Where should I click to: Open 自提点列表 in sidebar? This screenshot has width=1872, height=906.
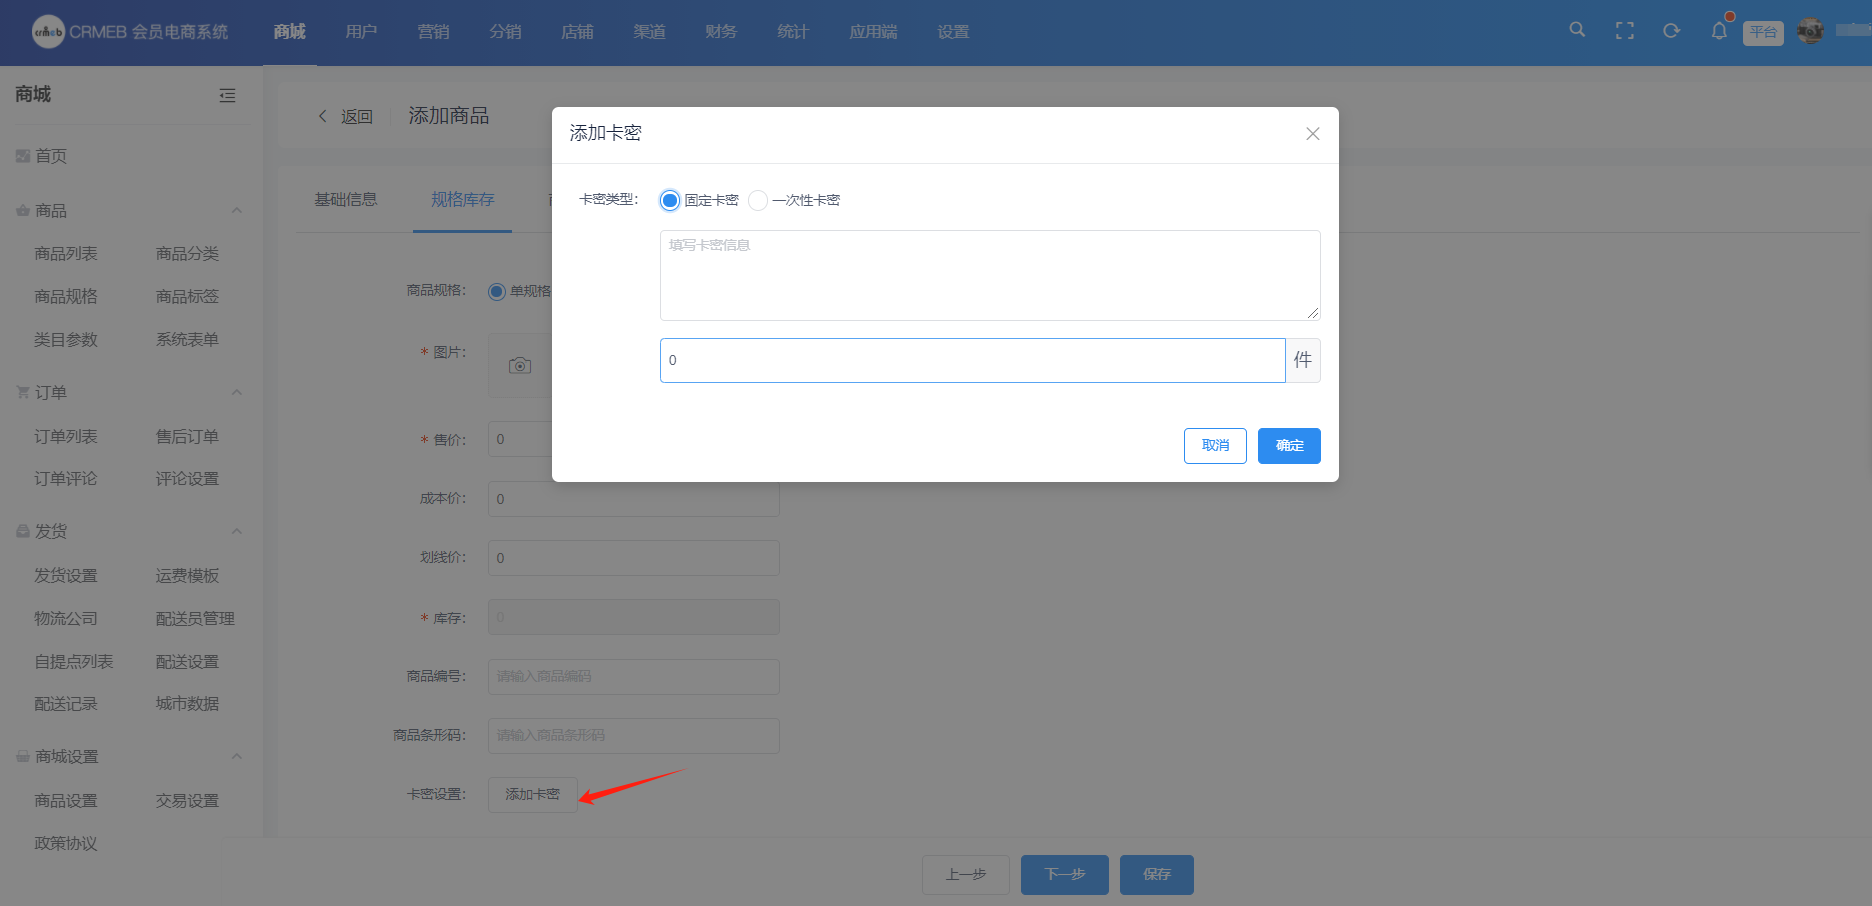[x=74, y=662]
